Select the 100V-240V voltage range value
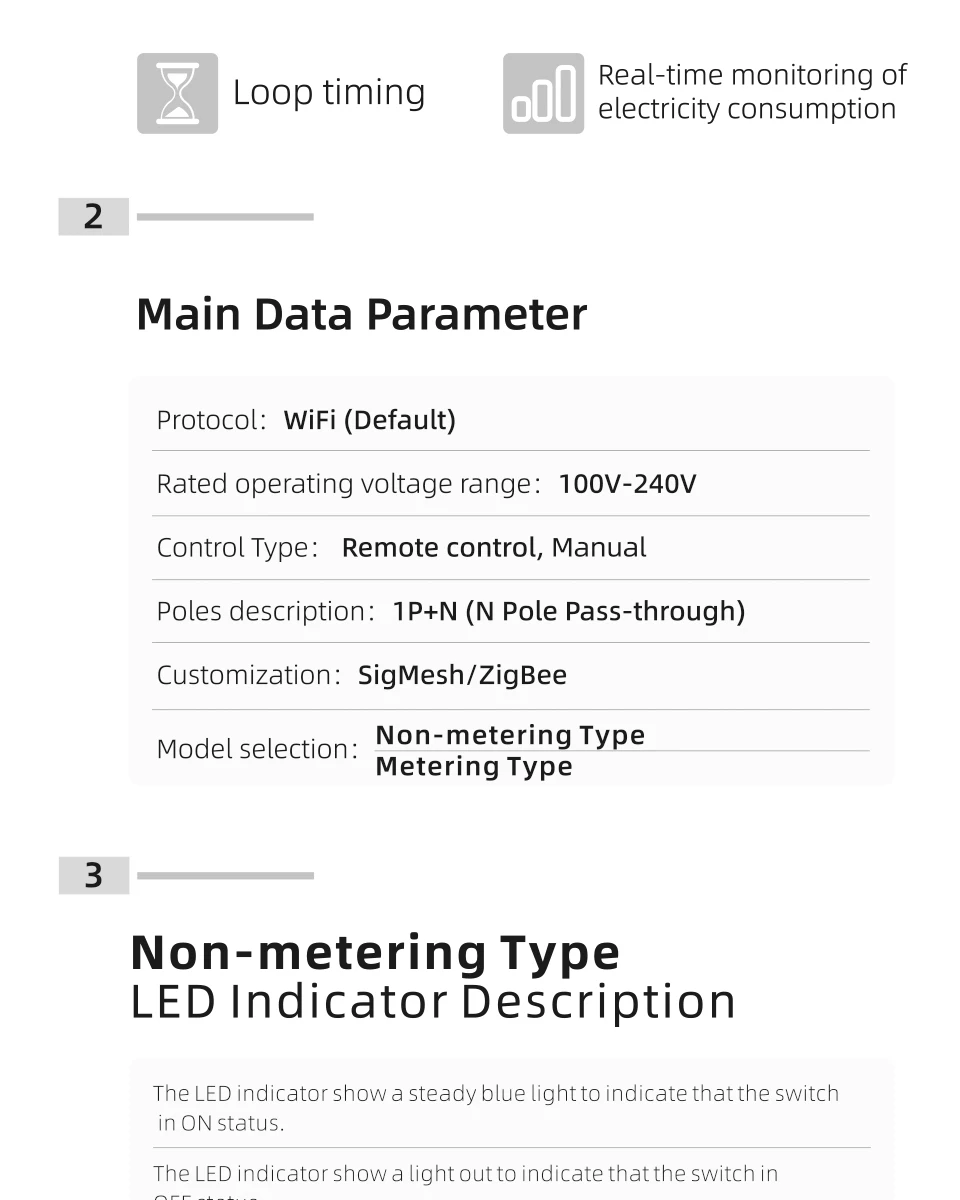 tap(627, 484)
